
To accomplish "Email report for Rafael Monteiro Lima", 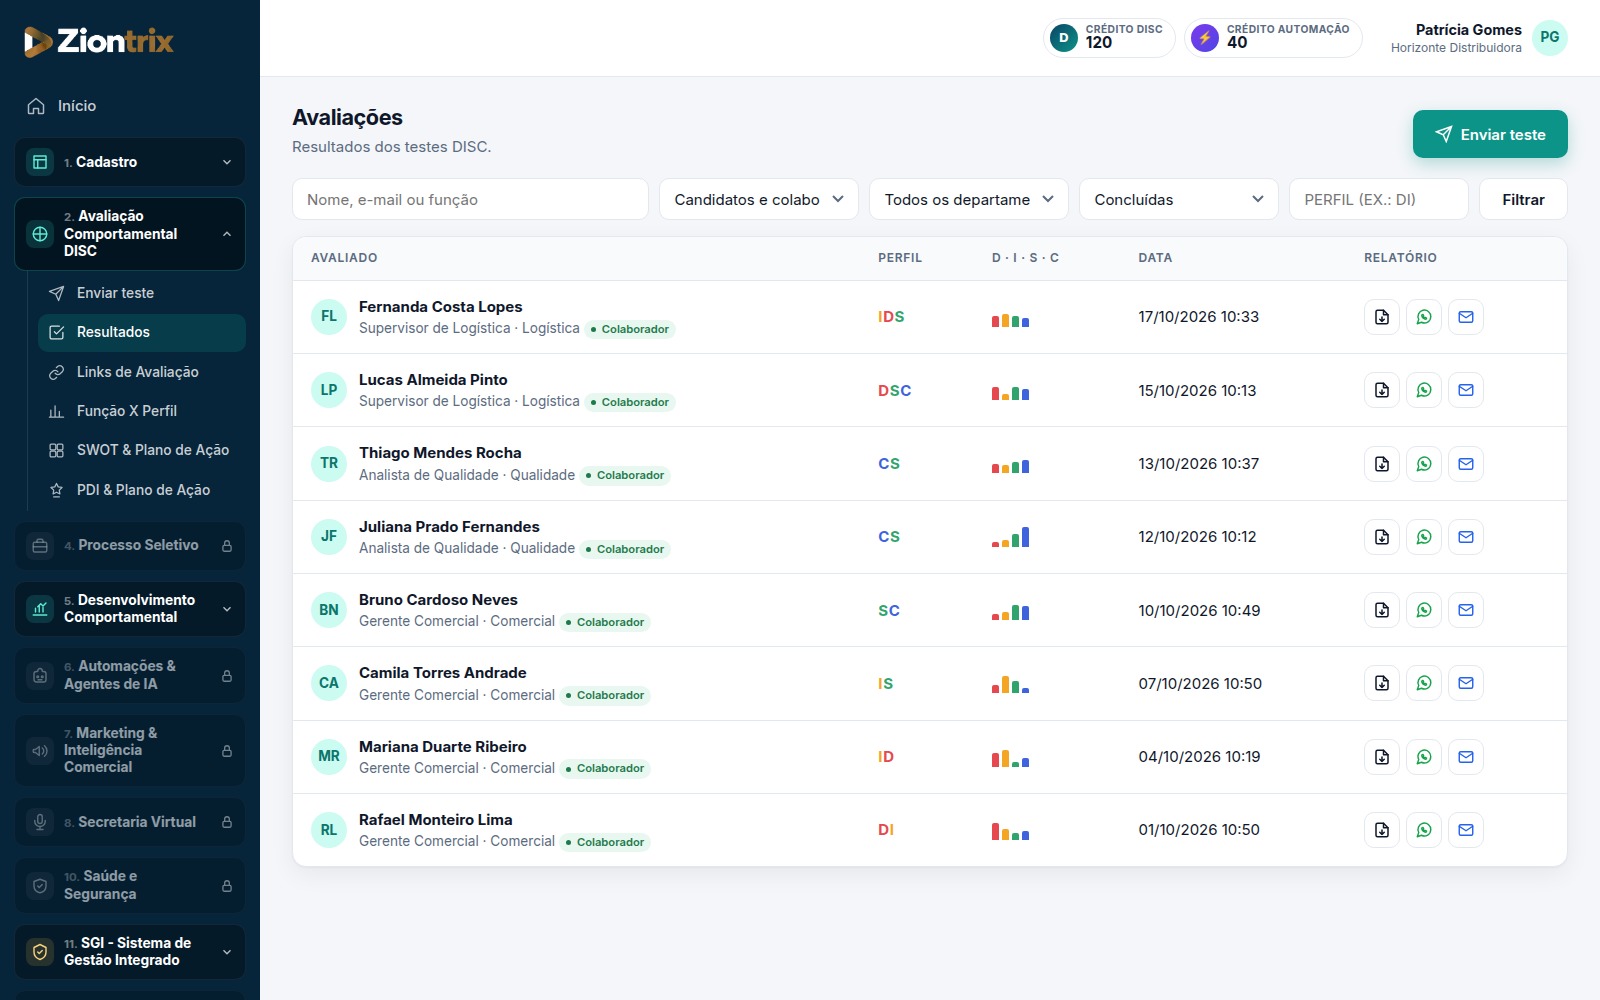I will 1466,830.
